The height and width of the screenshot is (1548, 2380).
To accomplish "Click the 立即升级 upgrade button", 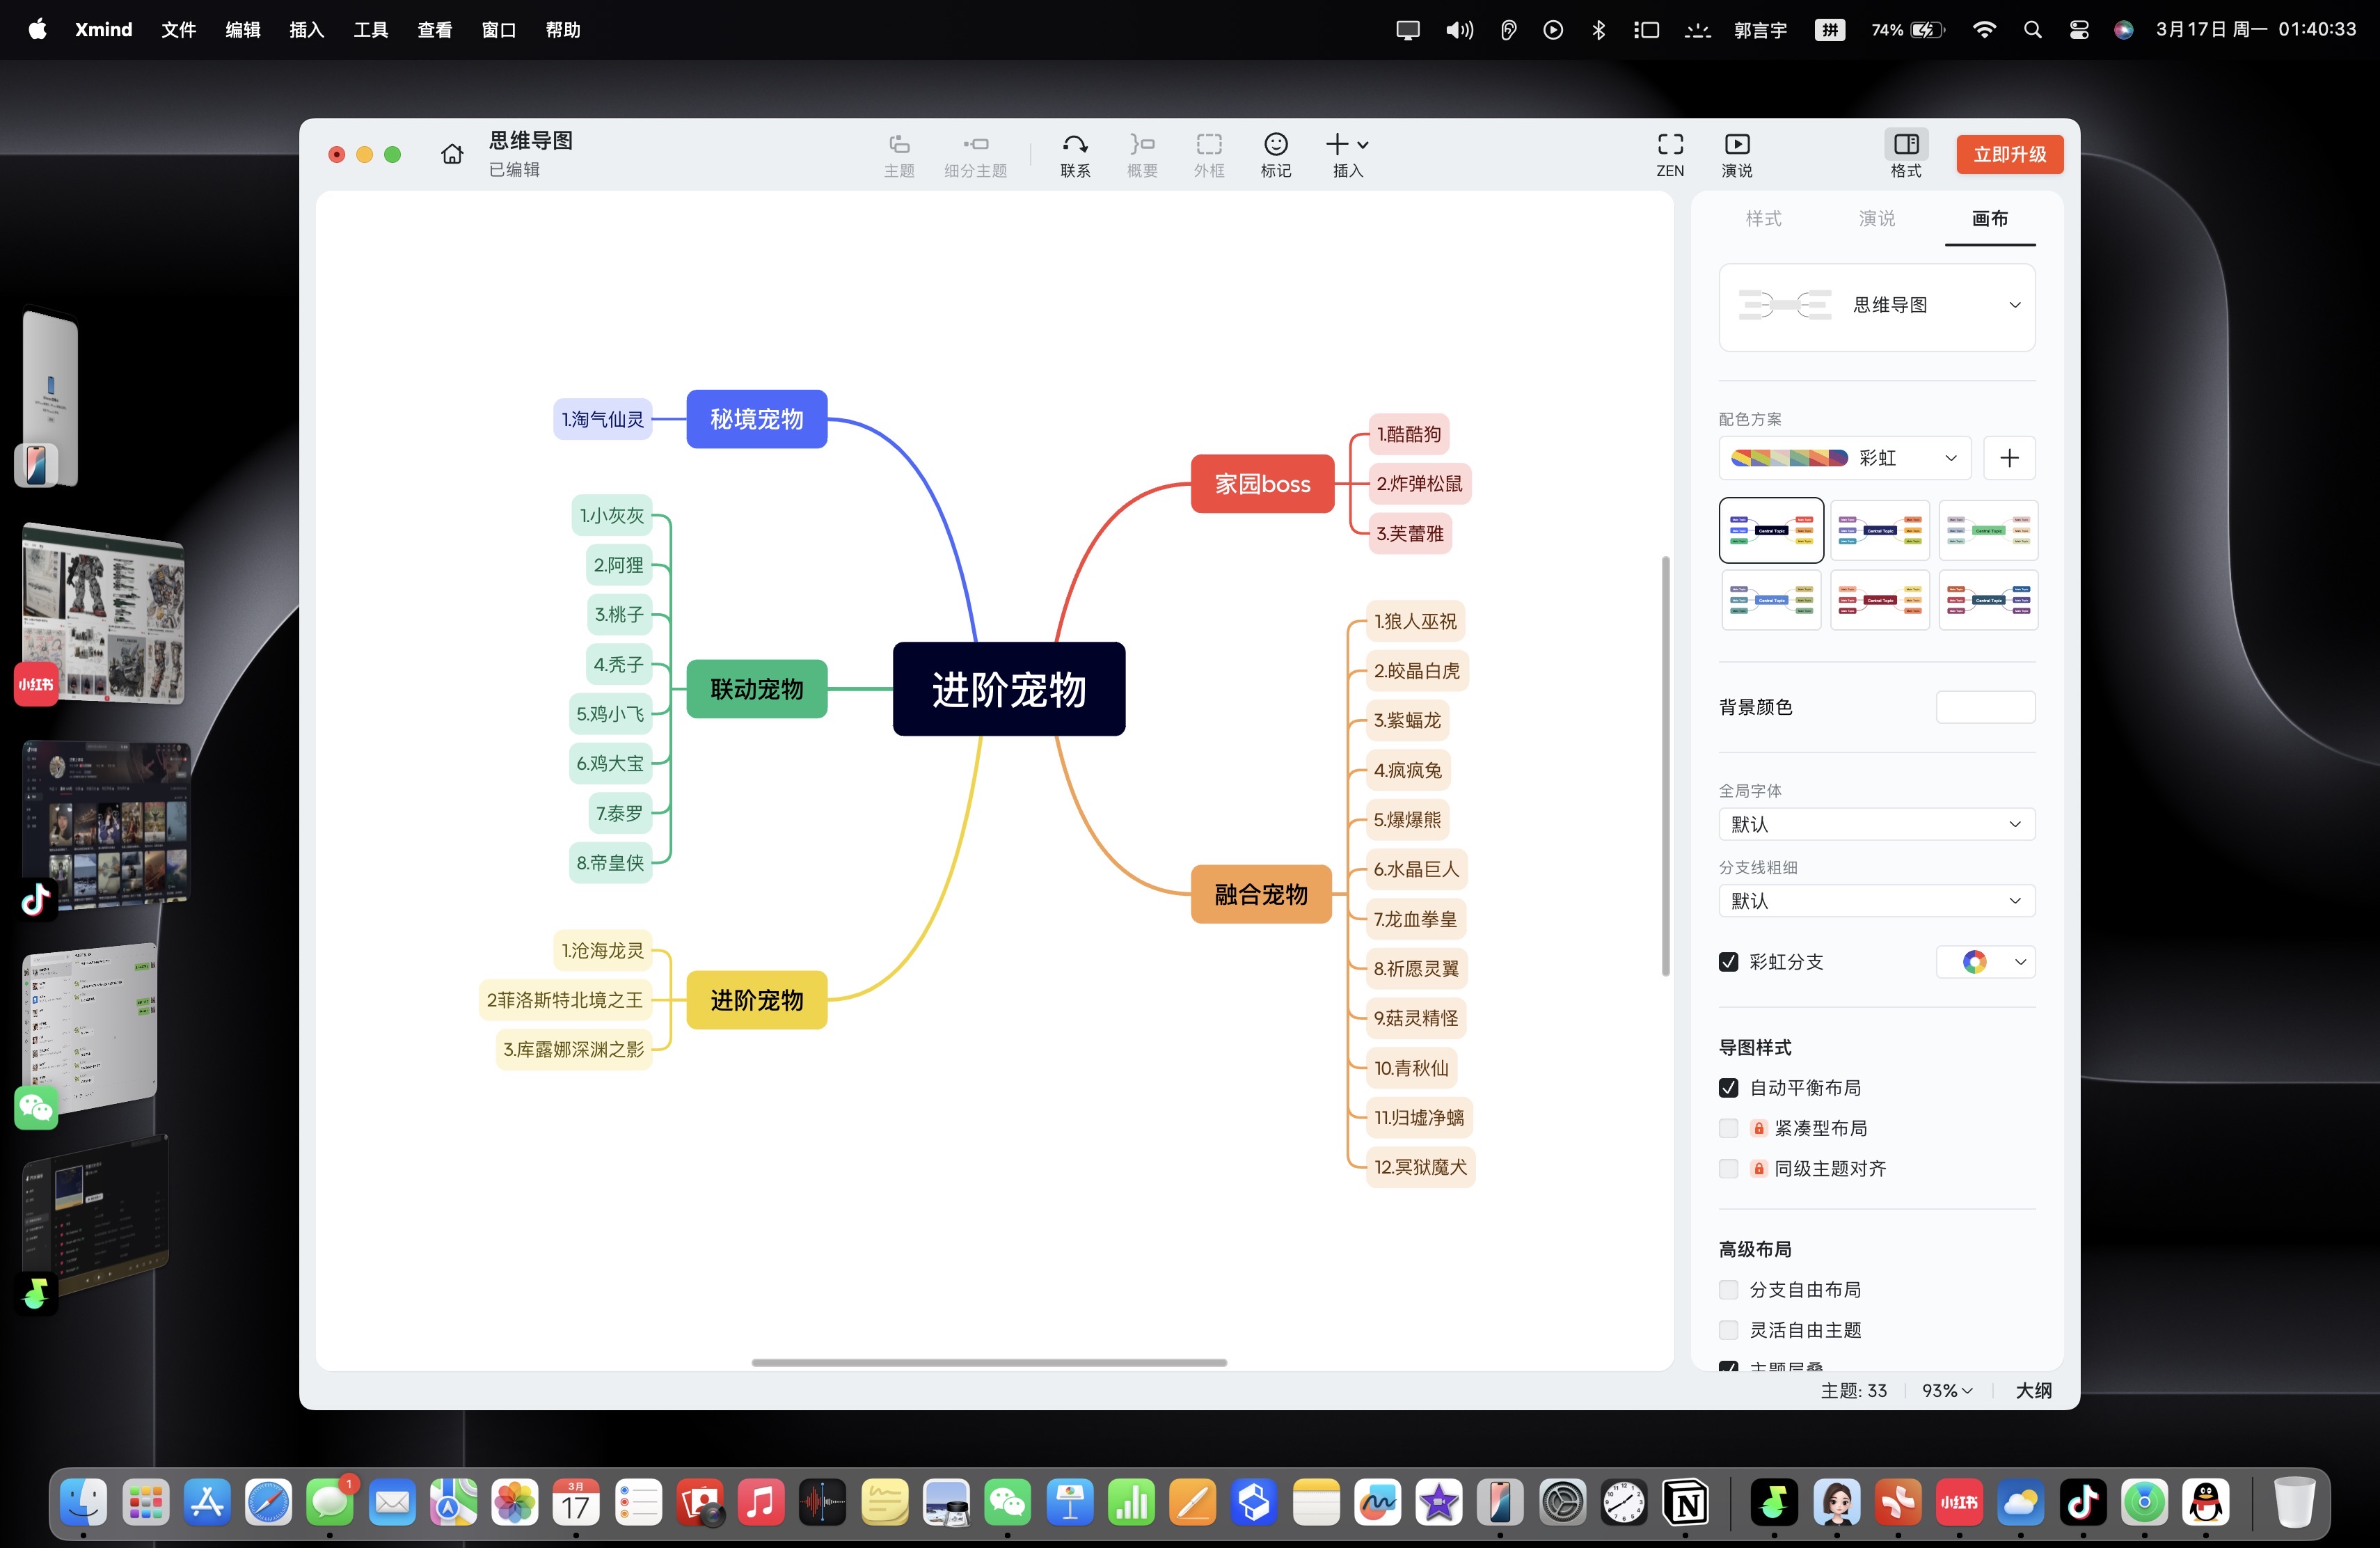I will 2009,154.
